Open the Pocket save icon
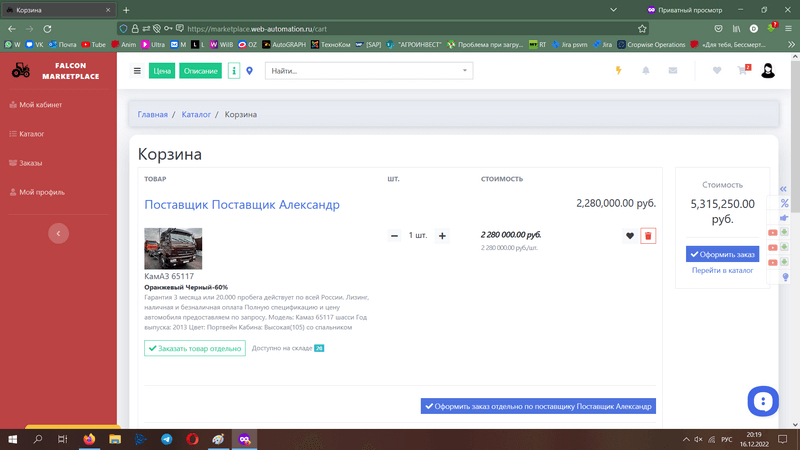 [x=718, y=29]
